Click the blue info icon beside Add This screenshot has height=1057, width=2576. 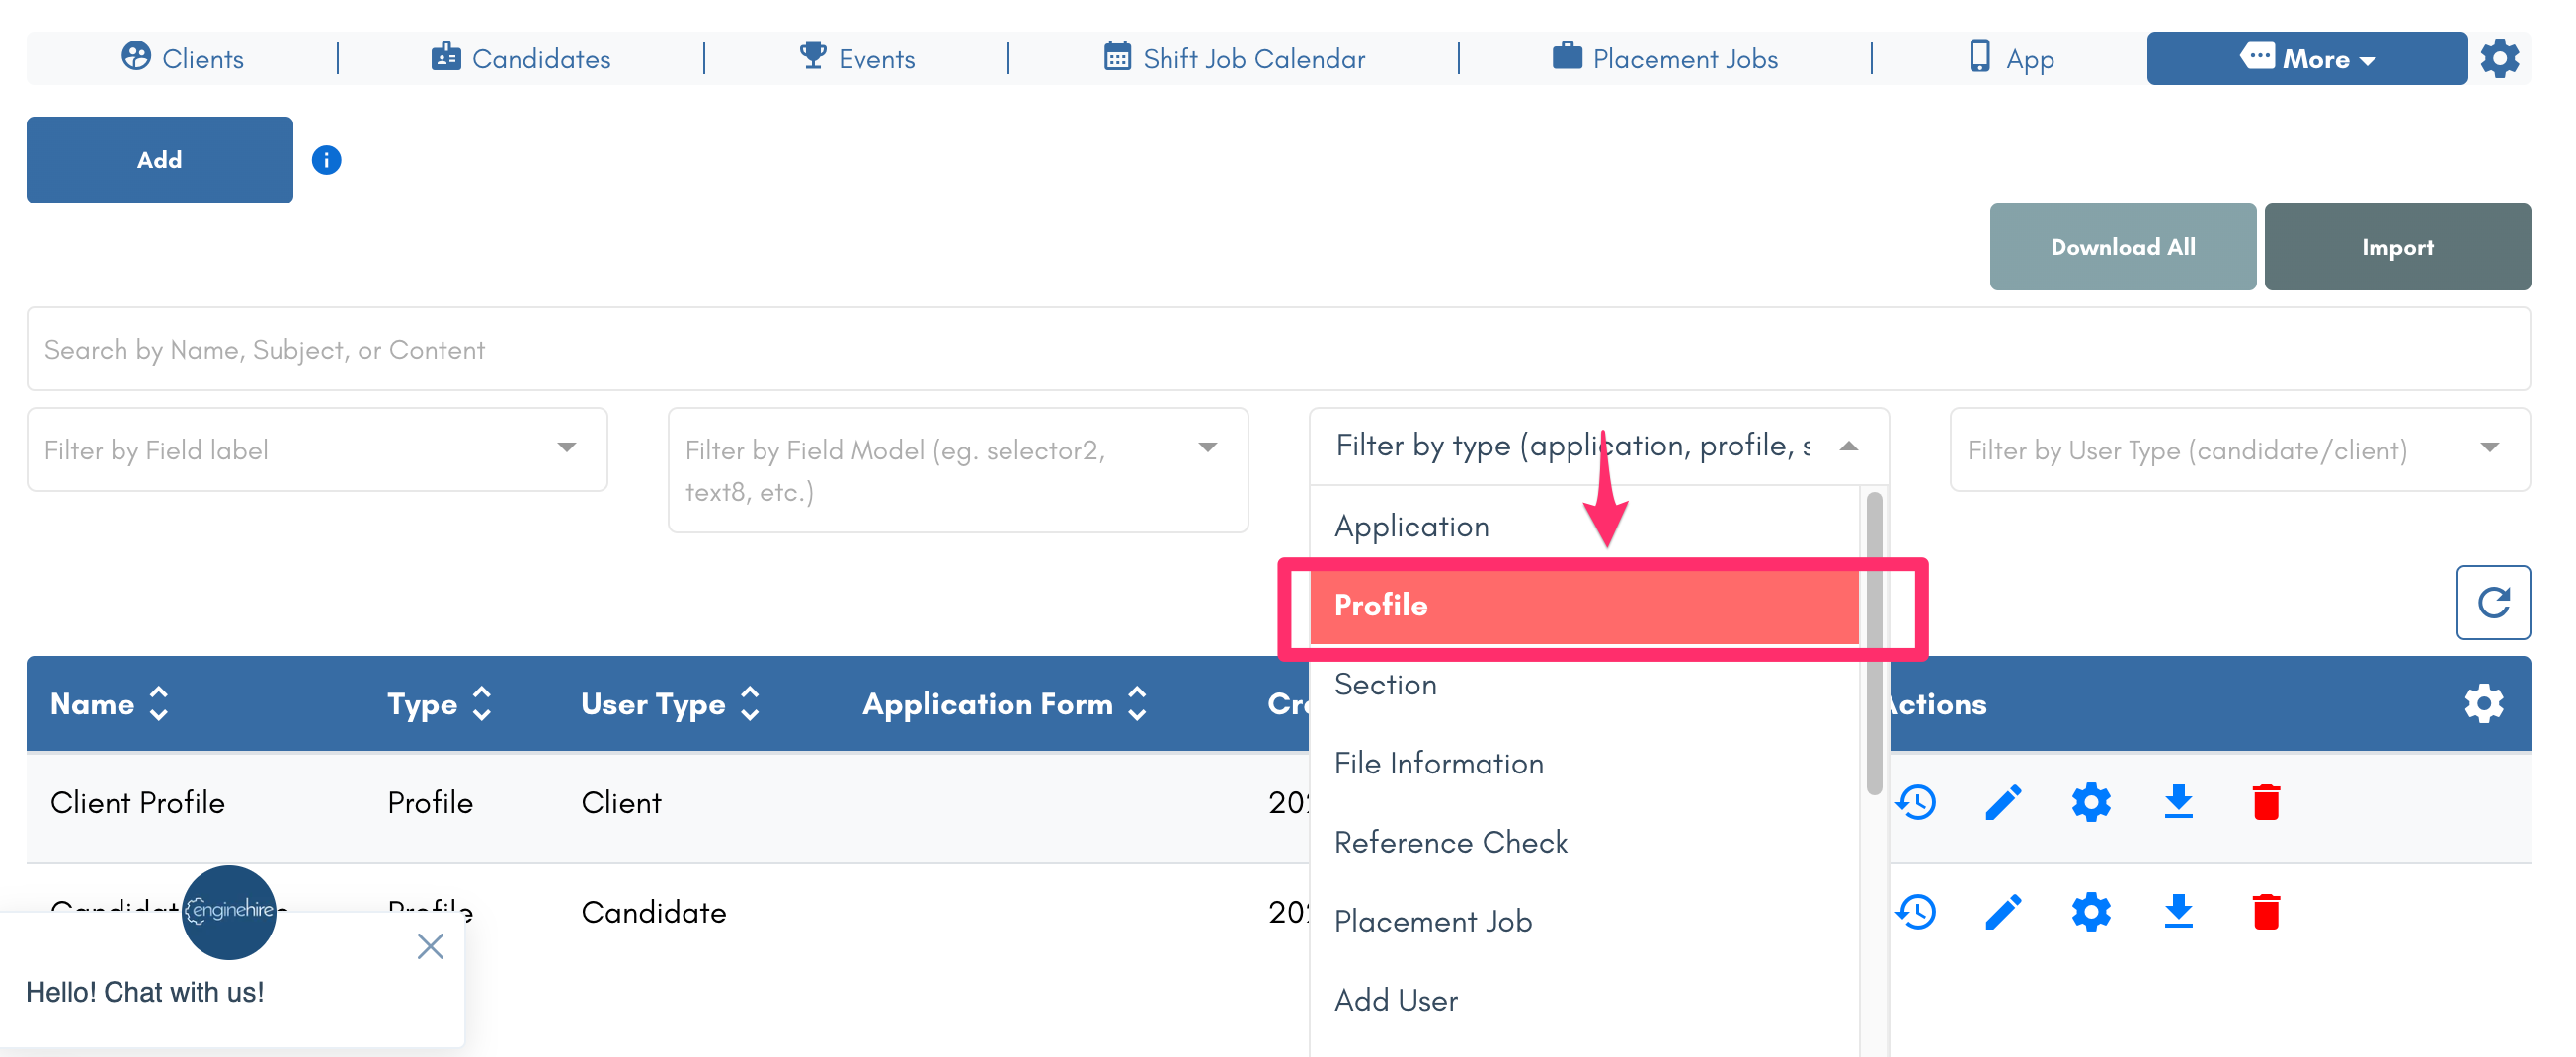(326, 160)
